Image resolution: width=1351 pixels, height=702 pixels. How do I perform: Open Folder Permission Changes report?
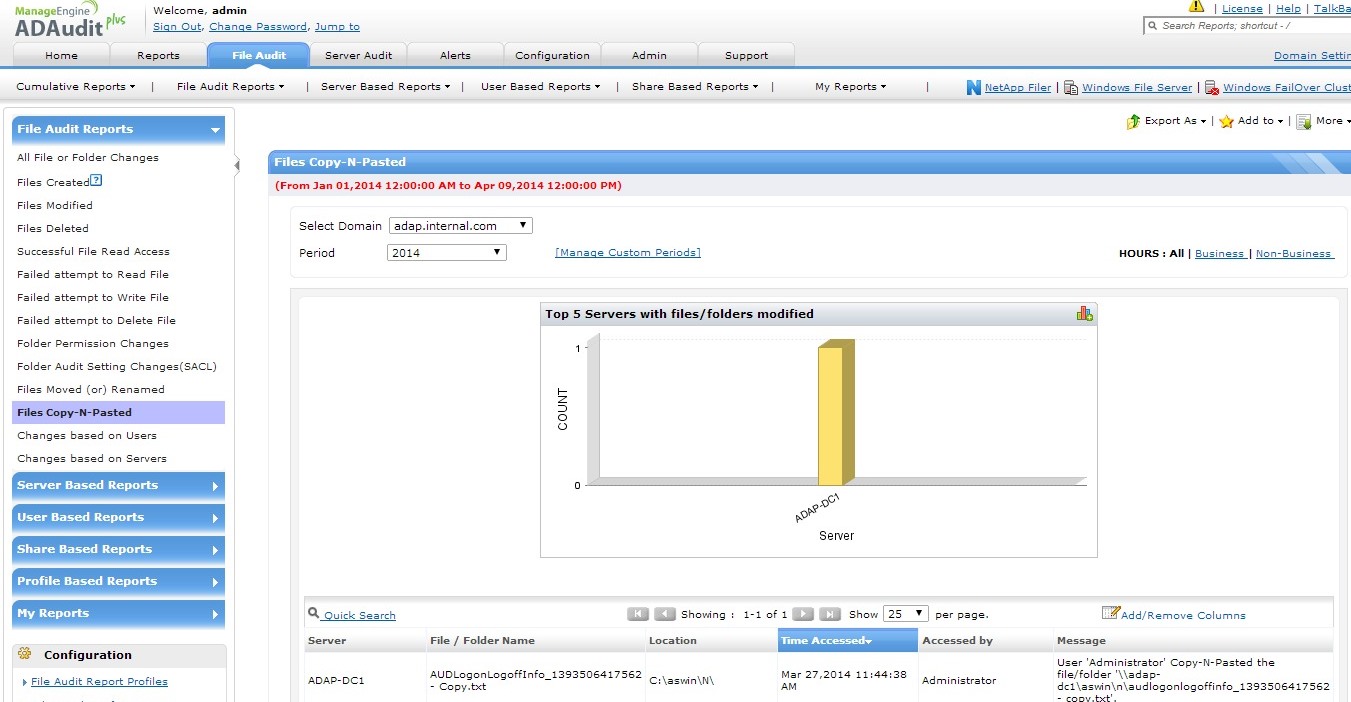point(93,344)
